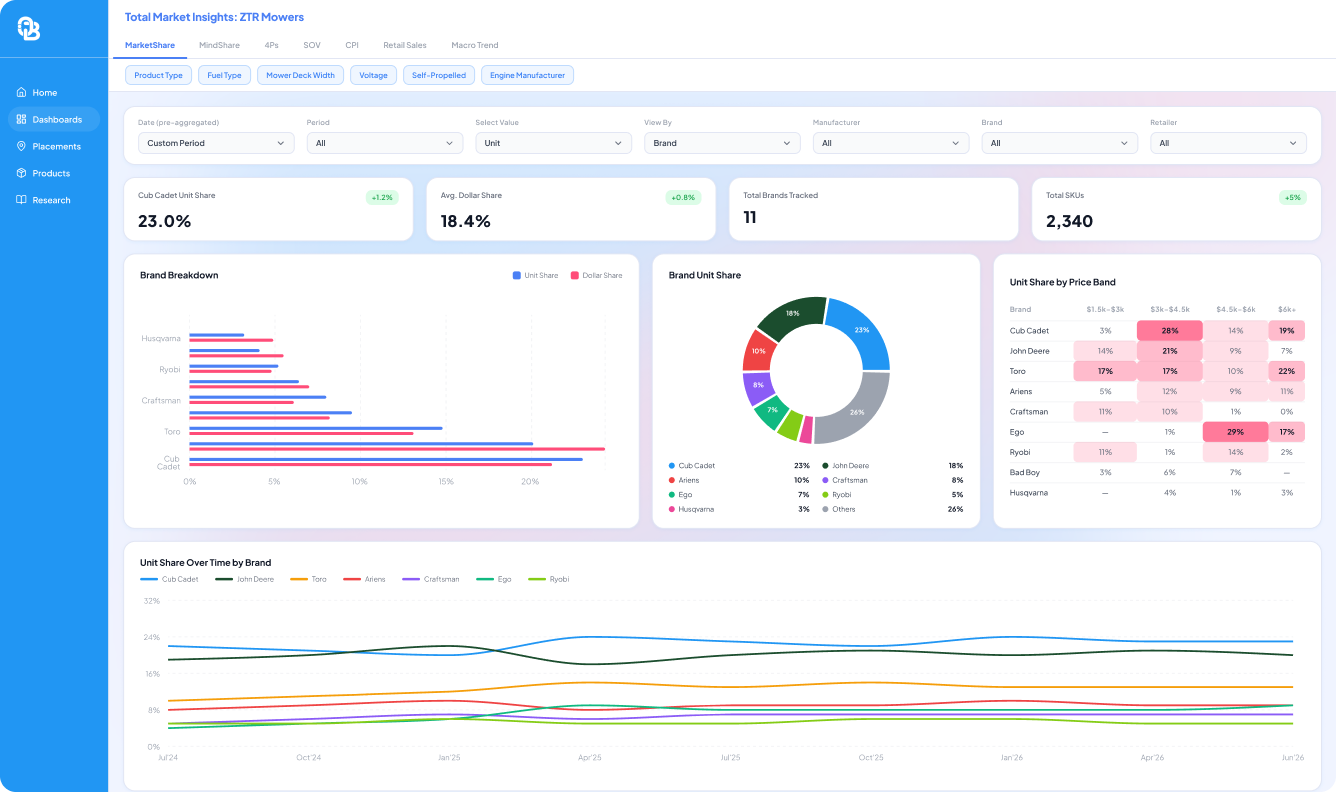Viewport: 1336px width, 792px height.
Task: Click the Dashboards grid icon
Action: click(22, 119)
